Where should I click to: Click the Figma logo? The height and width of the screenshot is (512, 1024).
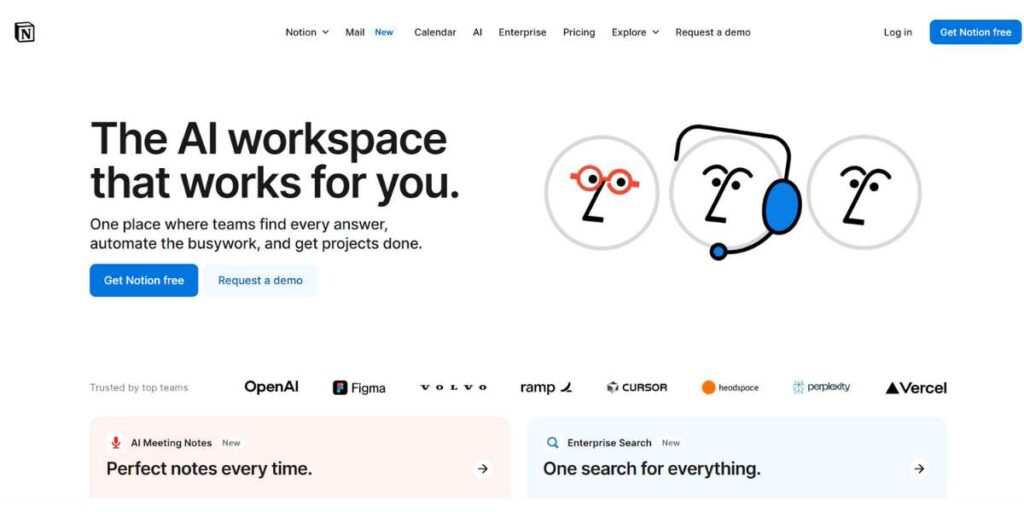(359, 388)
